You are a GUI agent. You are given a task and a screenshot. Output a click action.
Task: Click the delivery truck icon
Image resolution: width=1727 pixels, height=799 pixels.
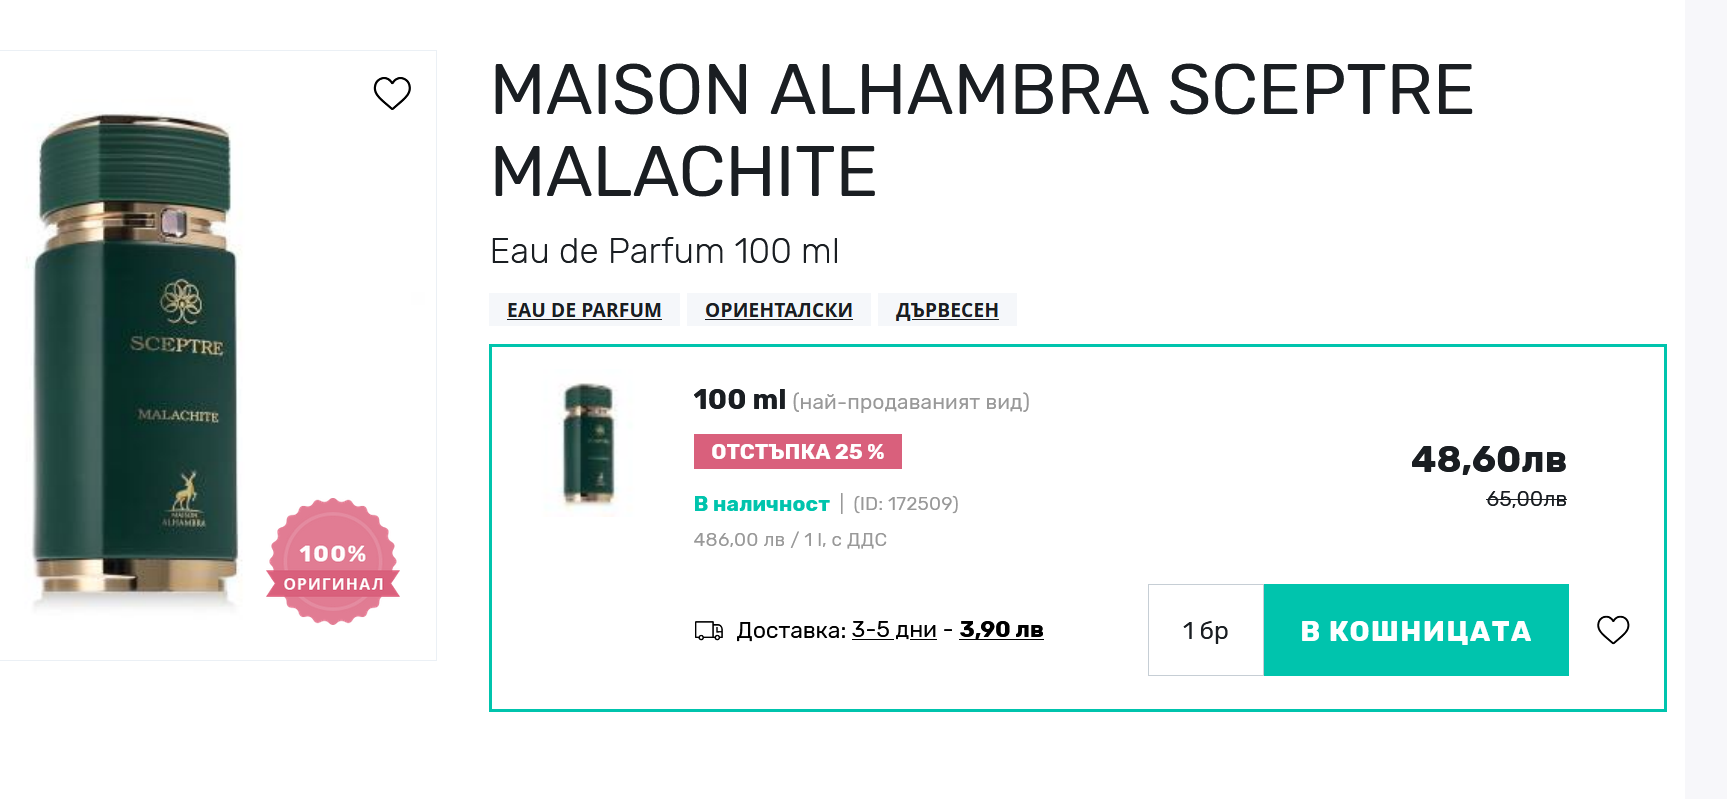tap(709, 631)
